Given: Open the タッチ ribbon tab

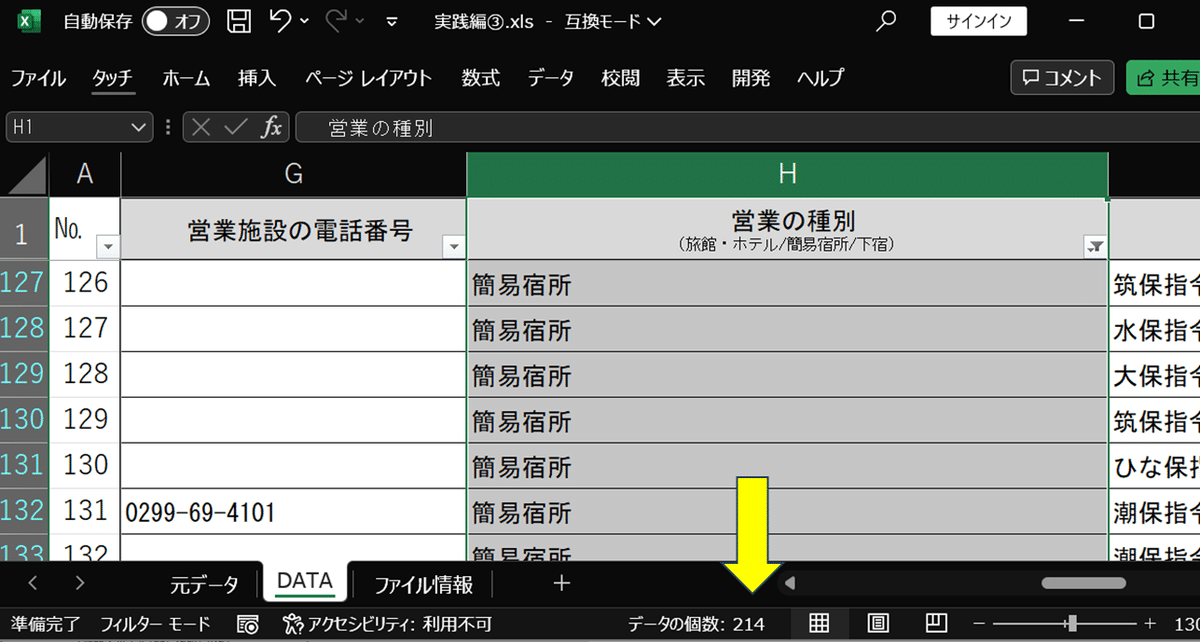Looking at the screenshot, I should coord(112,78).
